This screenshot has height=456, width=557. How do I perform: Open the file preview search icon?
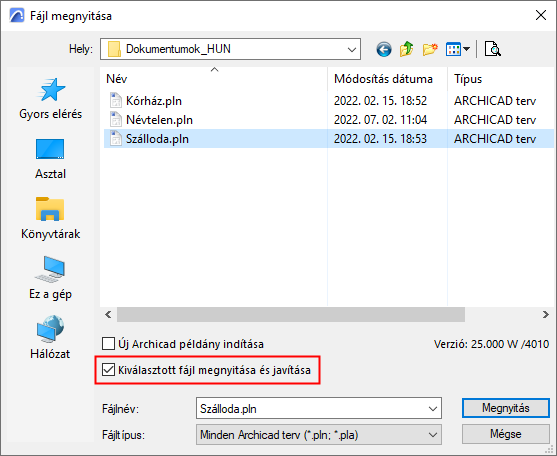493,49
